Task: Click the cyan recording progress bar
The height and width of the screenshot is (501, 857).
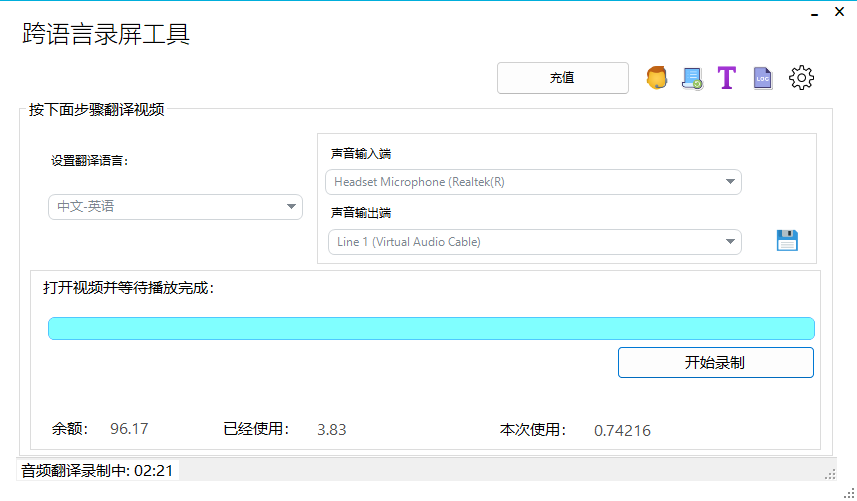Action: (431, 328)
